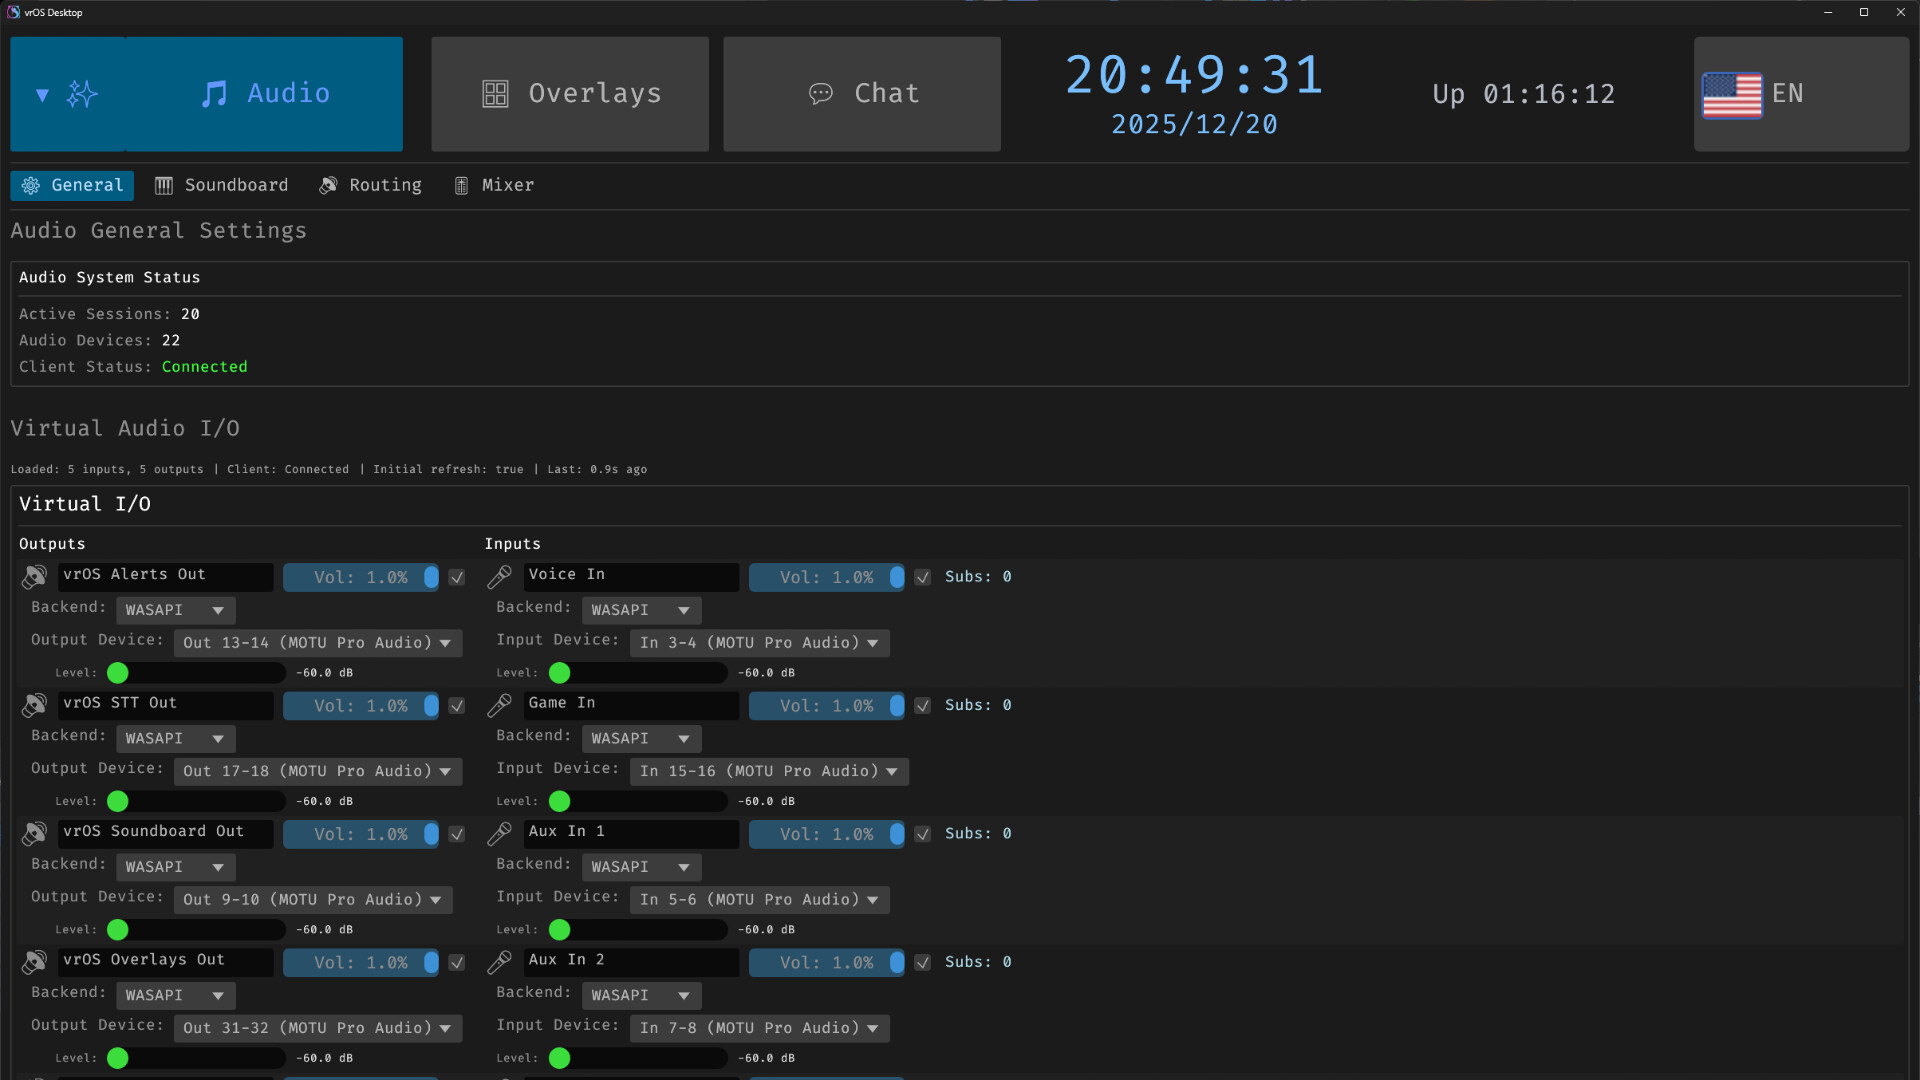Uncheck the checkbox beside vrOS STT Out

pos(457,706)
